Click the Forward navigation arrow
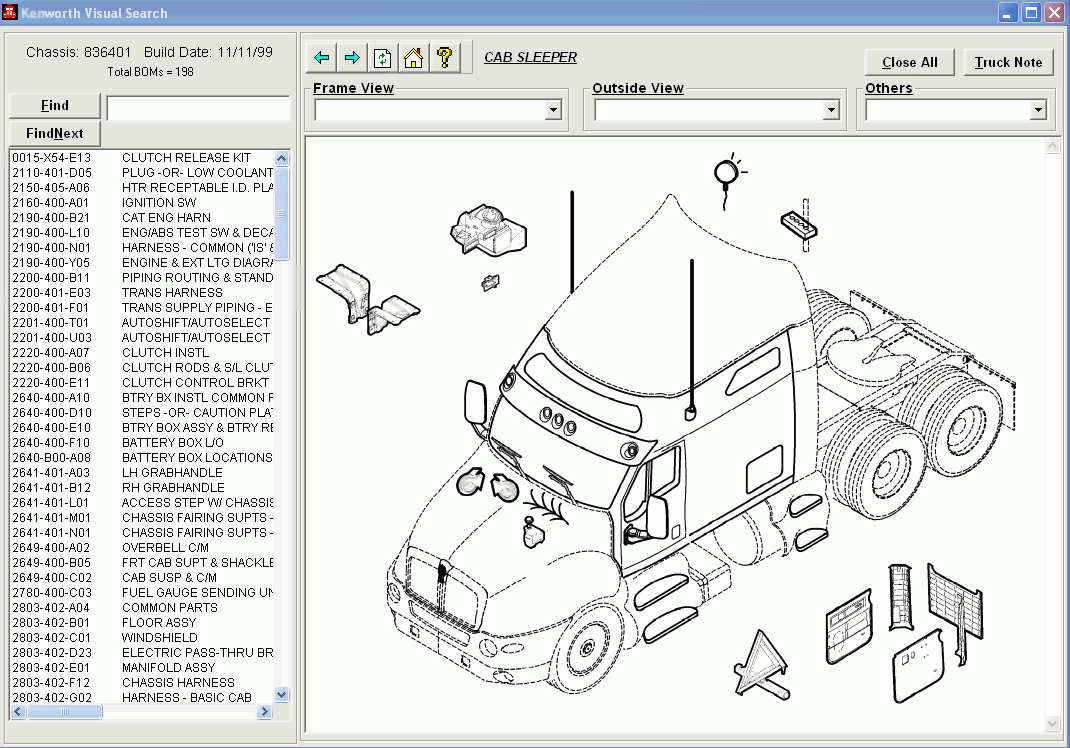The height and width of the screenshot is (748, 1070). click(x=351, y=57)
